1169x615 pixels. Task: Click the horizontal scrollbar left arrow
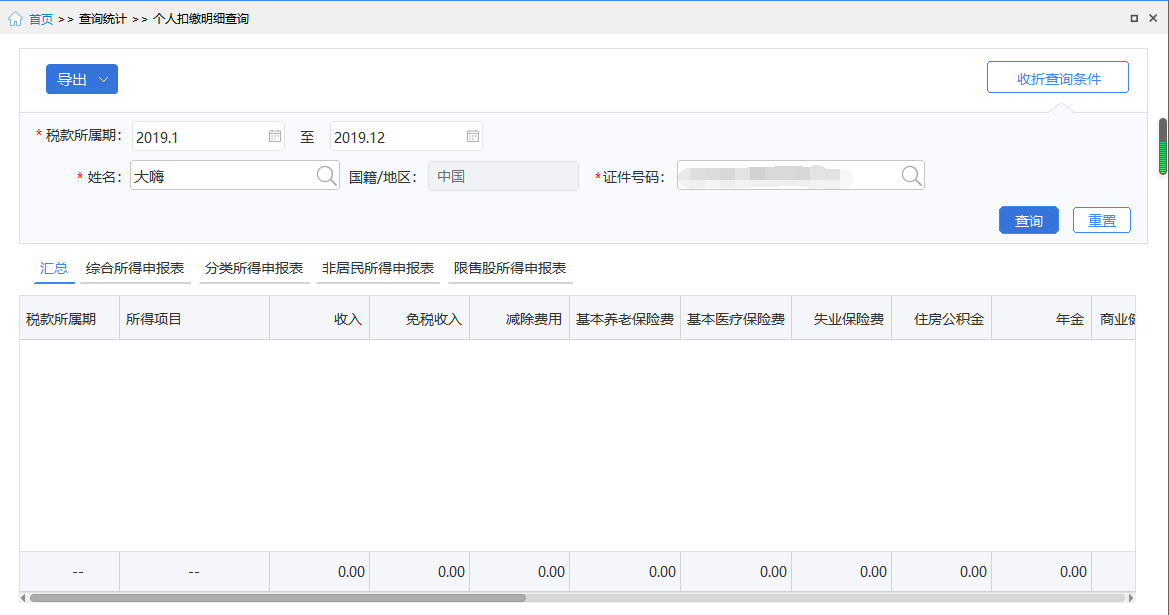click(23, 598)
